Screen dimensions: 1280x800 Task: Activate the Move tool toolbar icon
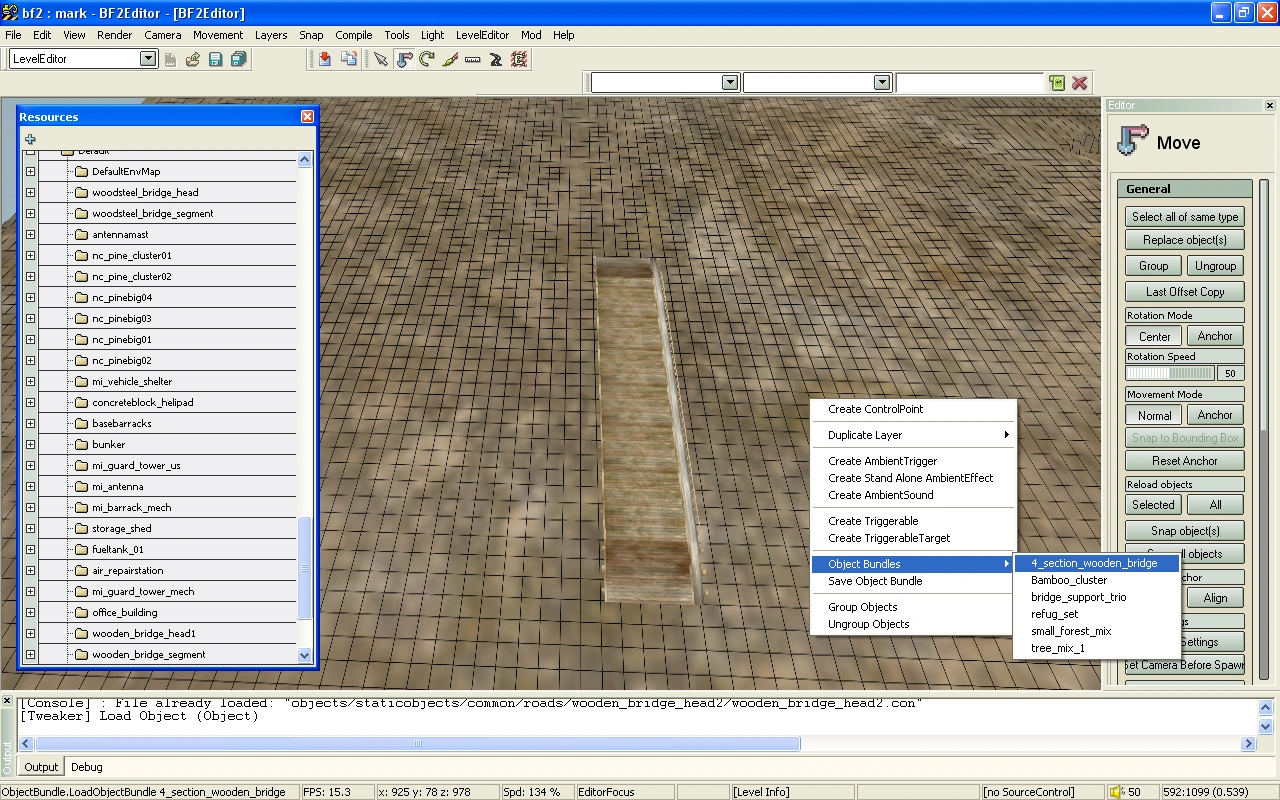point(404,59)
